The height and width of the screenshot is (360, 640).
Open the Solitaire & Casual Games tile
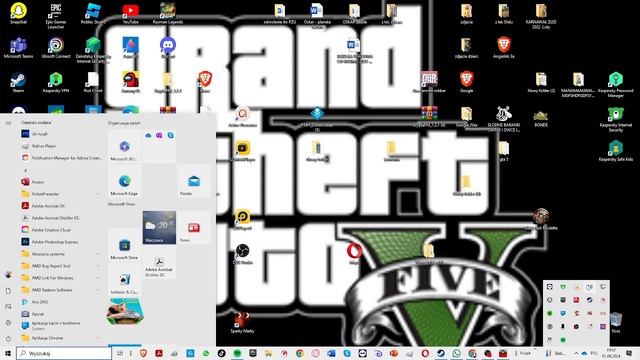[x=124, y=280]
